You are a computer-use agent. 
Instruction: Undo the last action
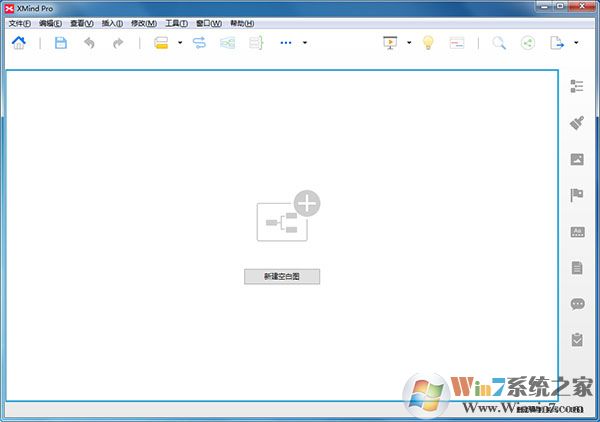89,43
